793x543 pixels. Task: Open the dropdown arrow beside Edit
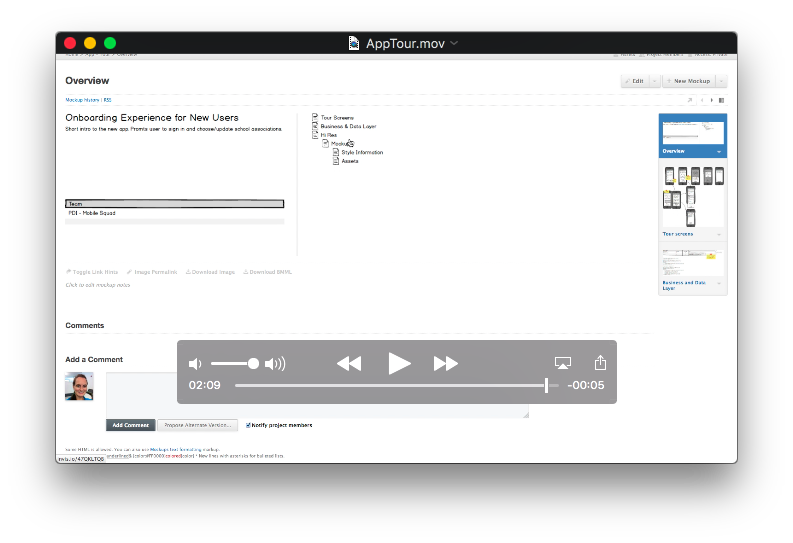654,81
